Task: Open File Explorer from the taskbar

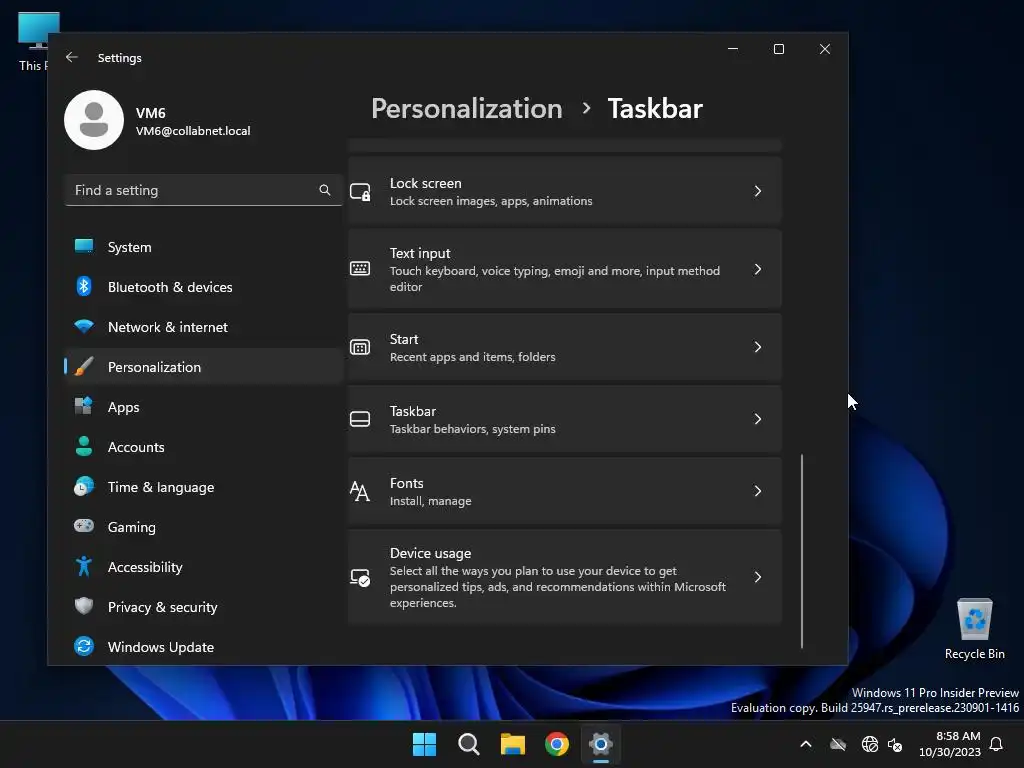Action: tap(513, 744)
